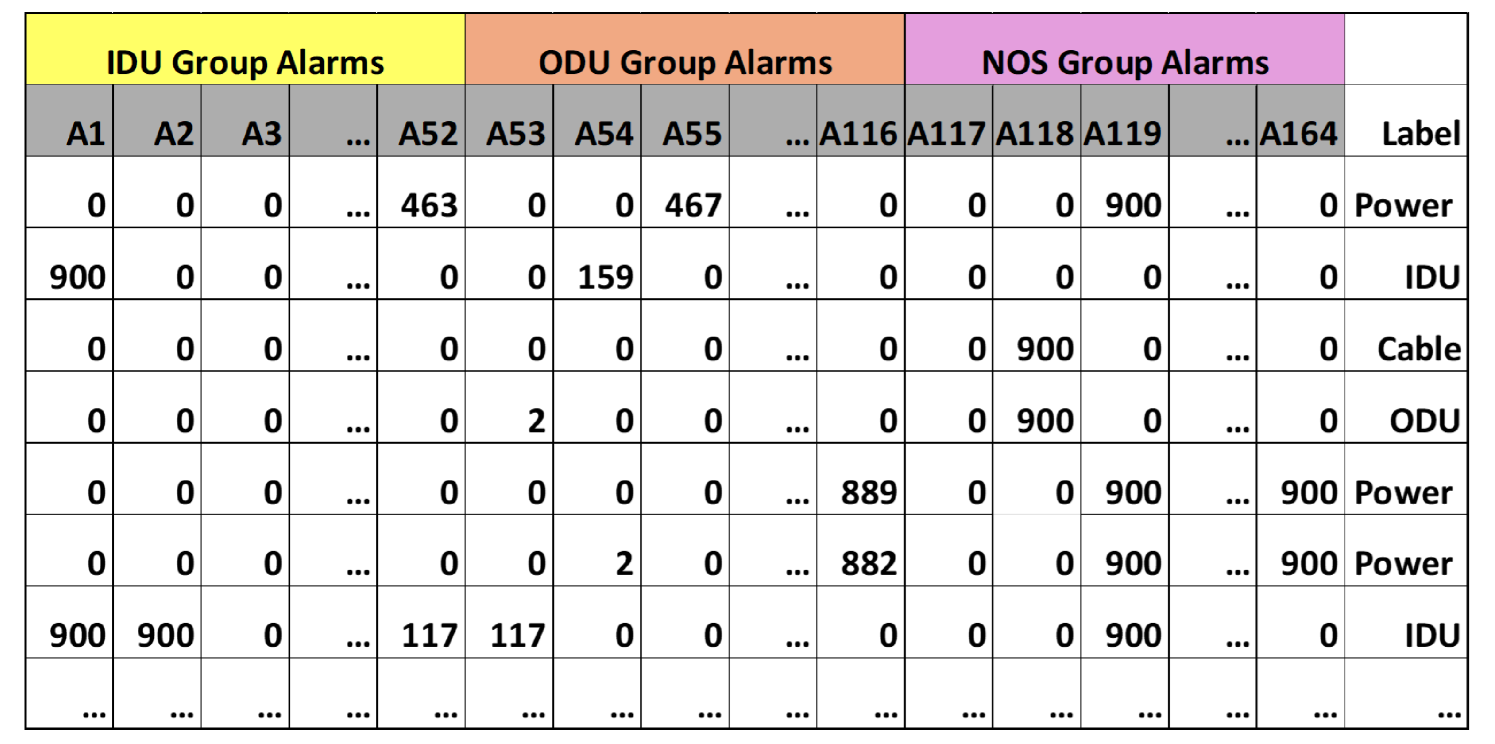Select the Cable label cell
The image size is (1495, 744).
coord(1418,349)
